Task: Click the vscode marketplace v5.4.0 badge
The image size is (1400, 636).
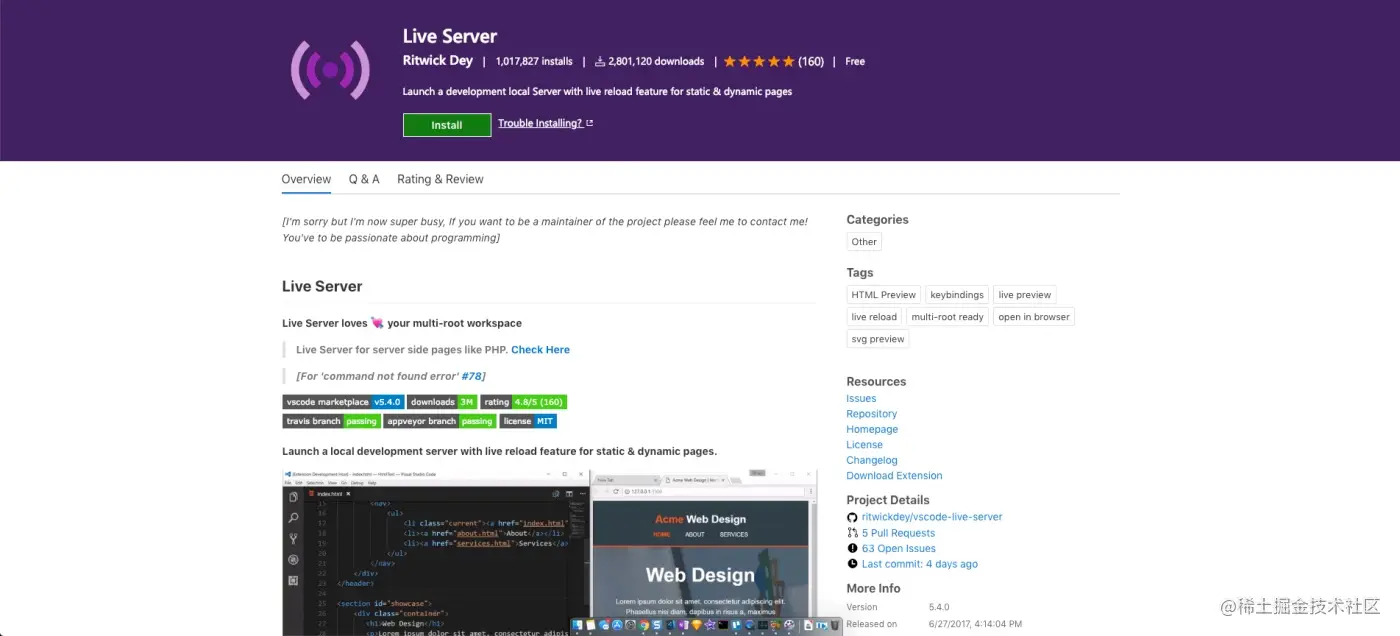Action: click(343, 402)
